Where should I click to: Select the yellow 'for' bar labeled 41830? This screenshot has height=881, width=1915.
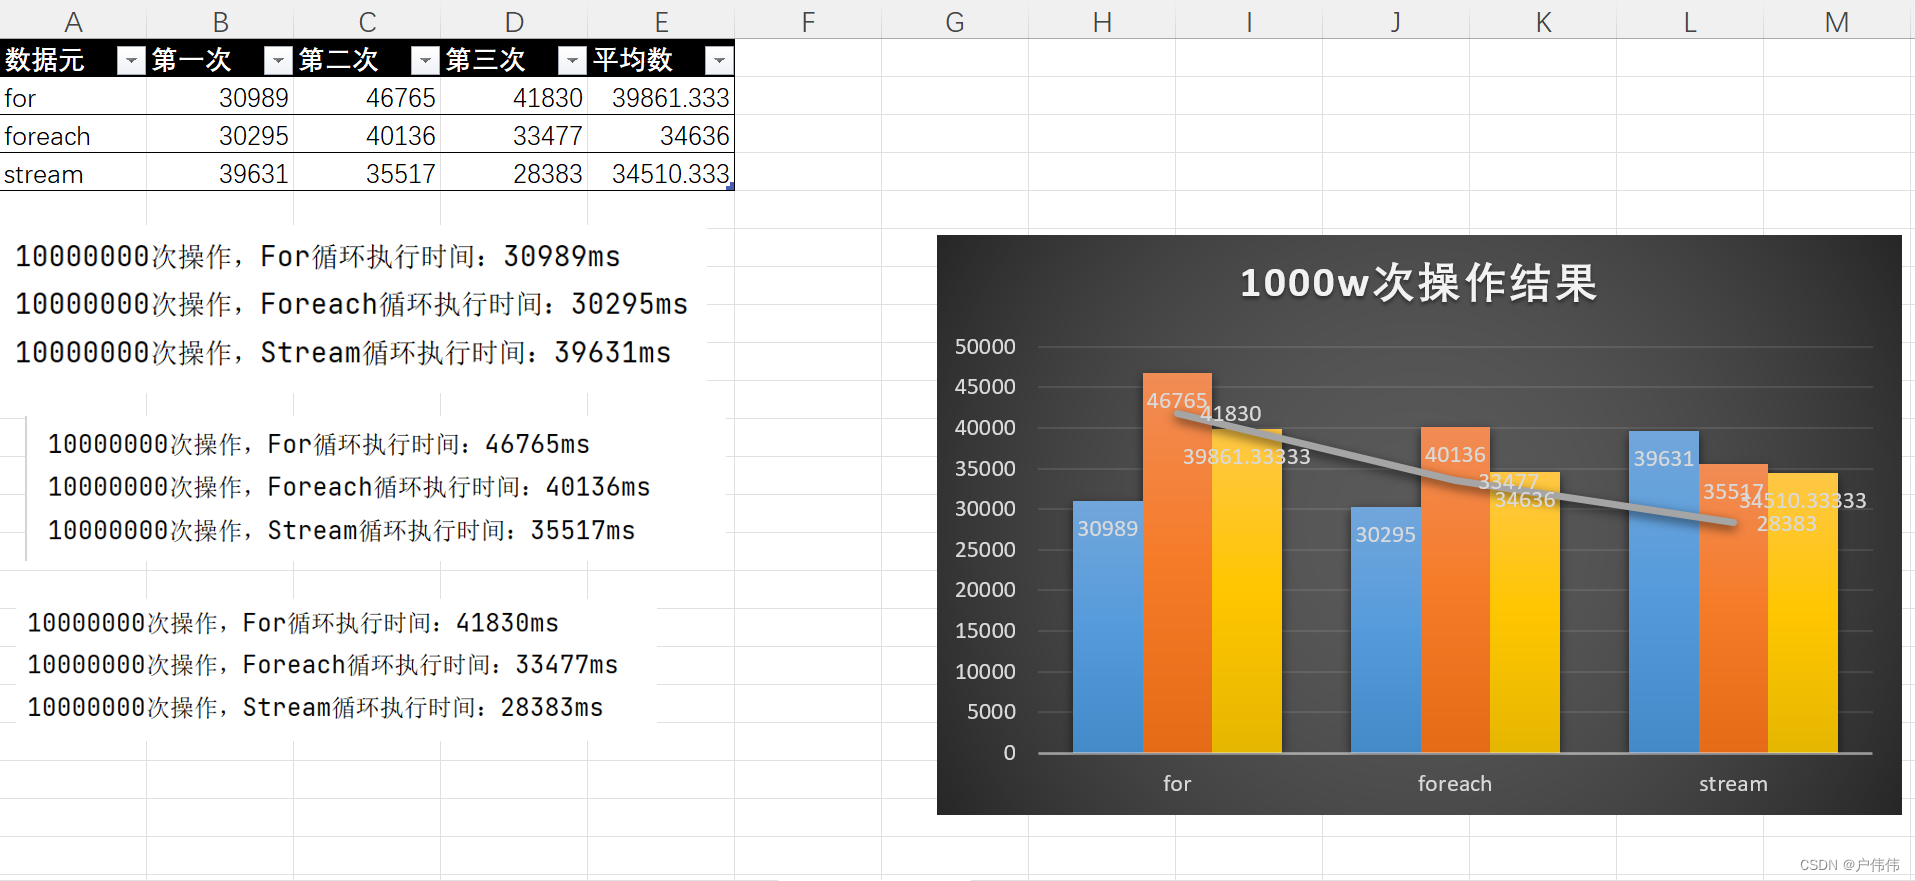click(1247, 591)
